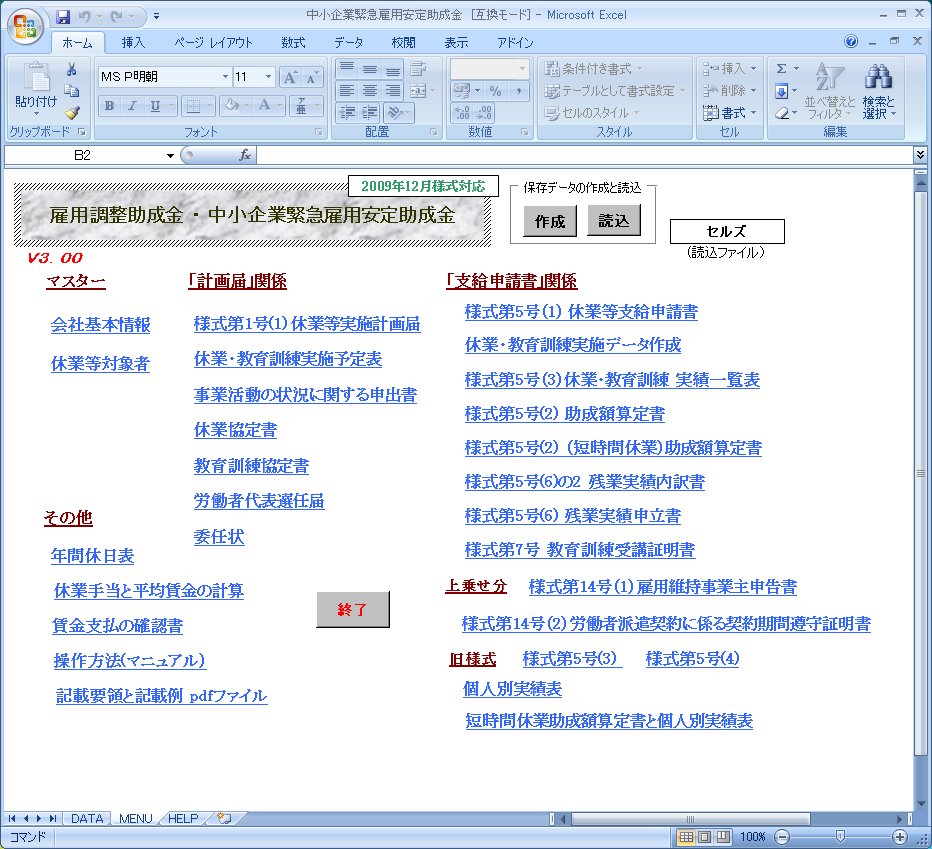
Task: Click the formula bar input field
Action: (584, 155)
